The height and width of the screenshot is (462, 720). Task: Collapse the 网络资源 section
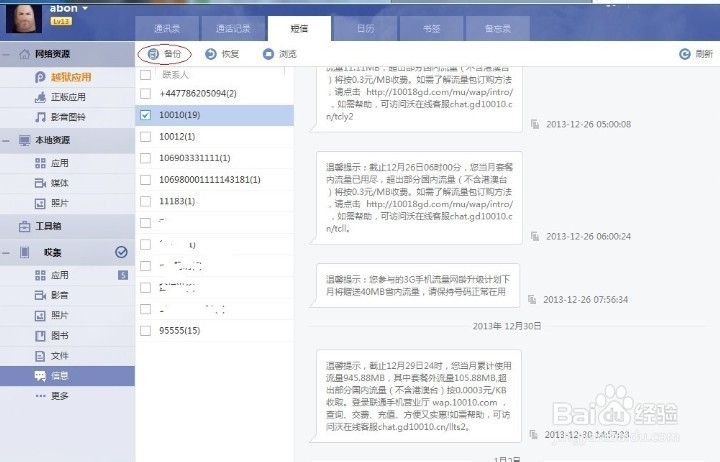tap(6, 55)
